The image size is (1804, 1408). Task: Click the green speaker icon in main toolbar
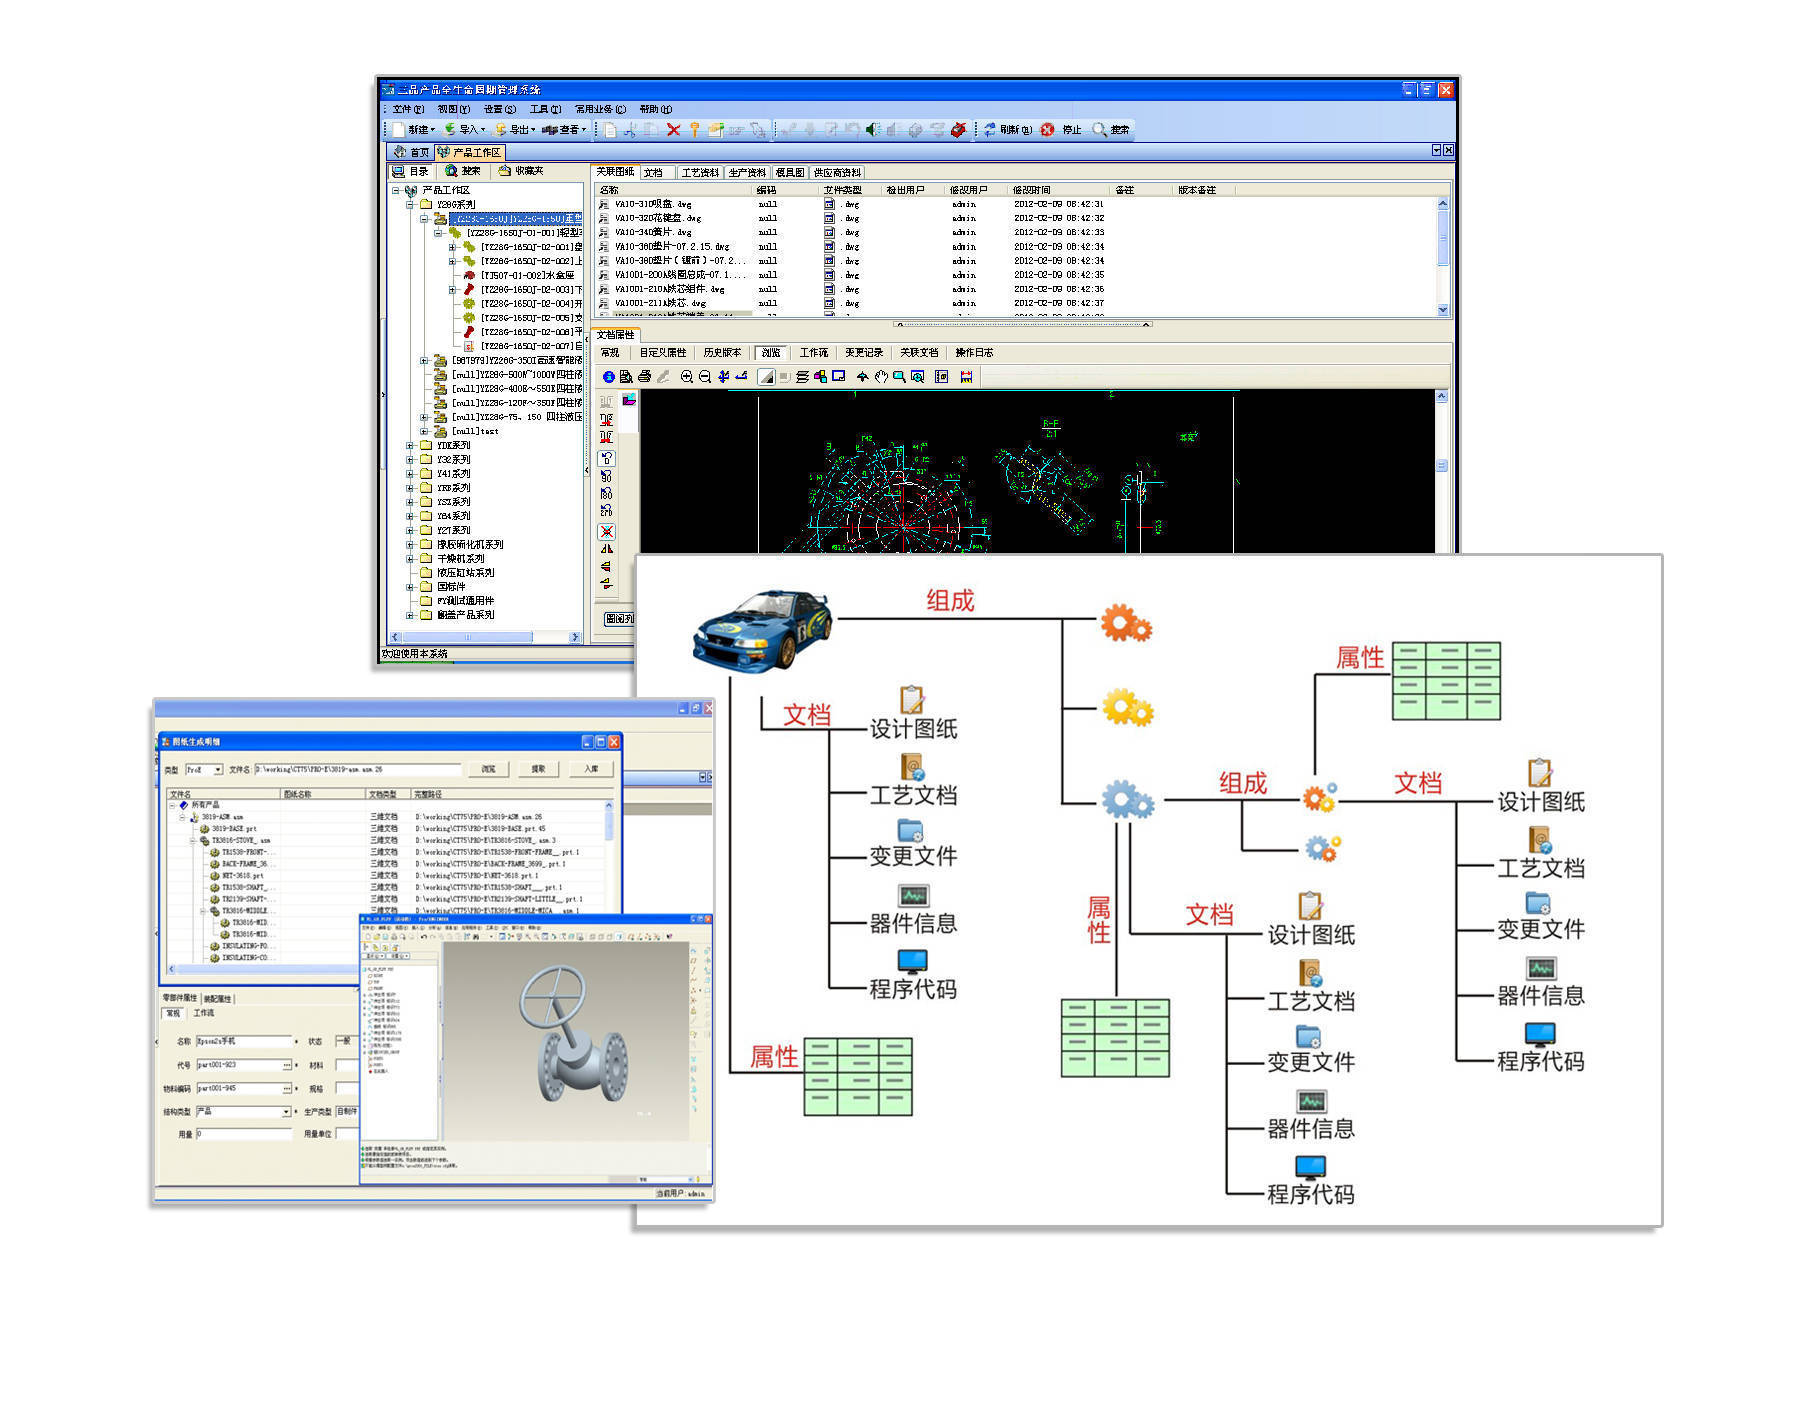873,130
